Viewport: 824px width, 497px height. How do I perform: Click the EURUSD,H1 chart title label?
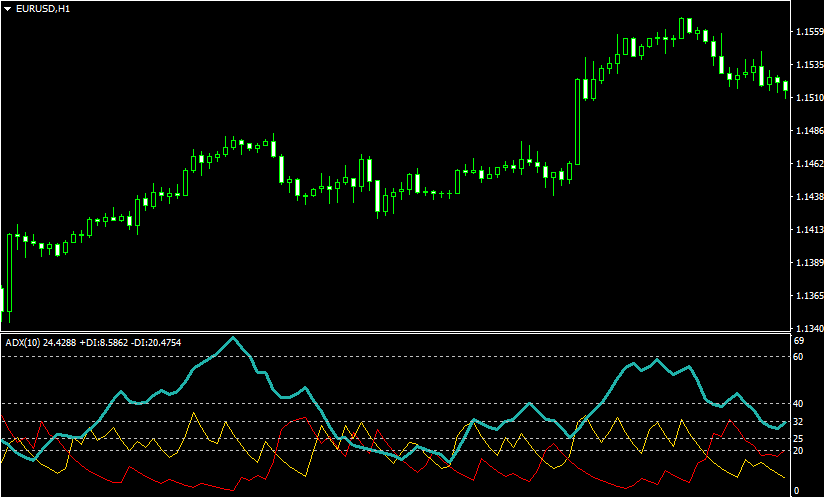click(43, 9)
